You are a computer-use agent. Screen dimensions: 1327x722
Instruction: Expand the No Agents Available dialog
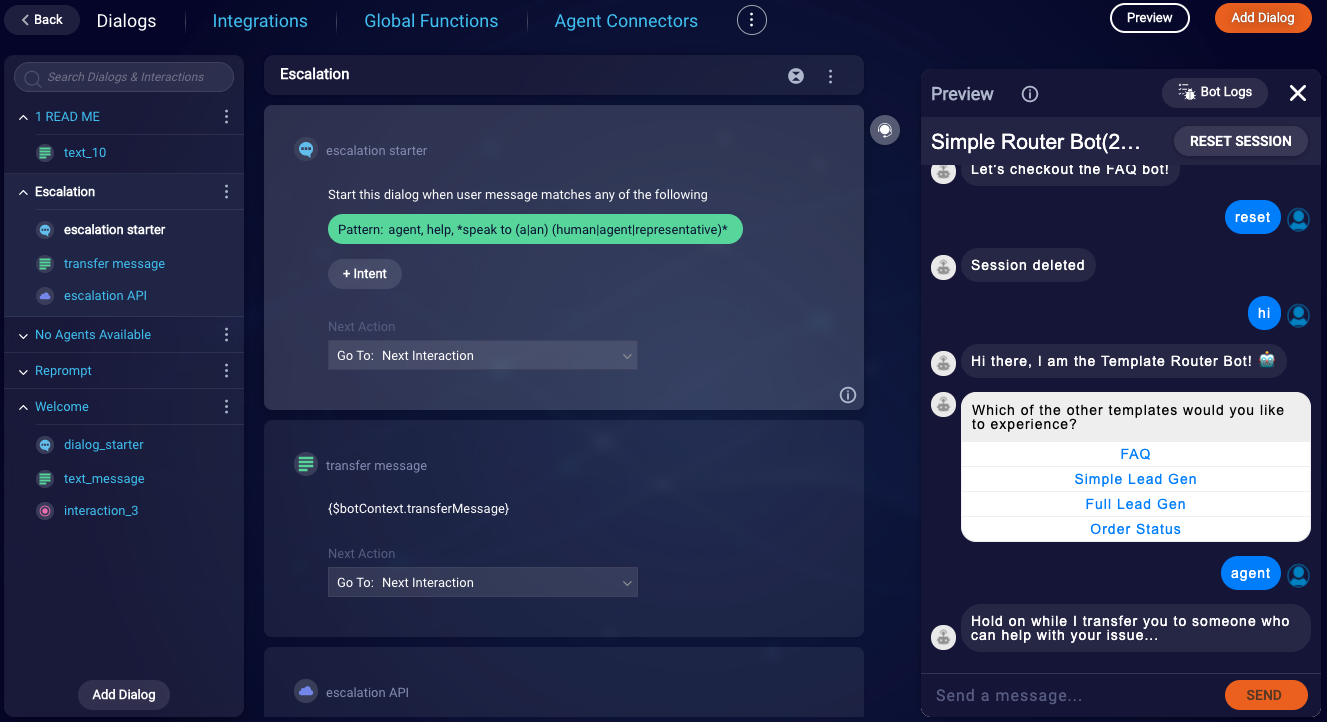click(23, 335)
